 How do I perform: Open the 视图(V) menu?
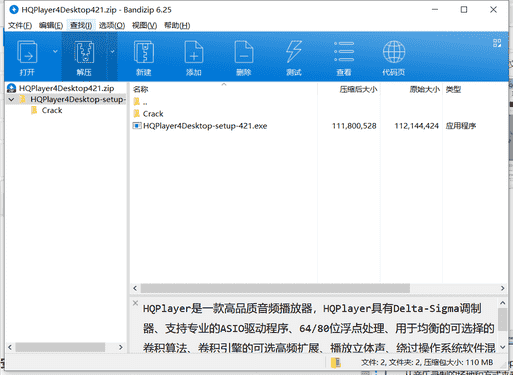click(144, 26)
